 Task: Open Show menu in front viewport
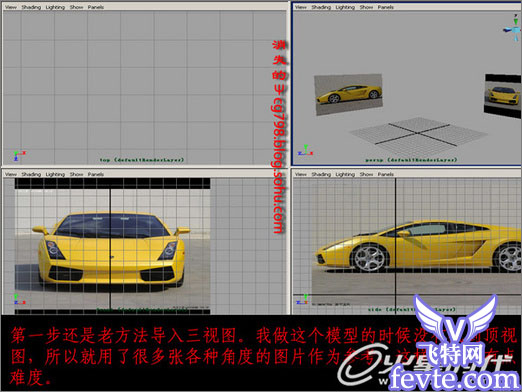coord(76,174)
